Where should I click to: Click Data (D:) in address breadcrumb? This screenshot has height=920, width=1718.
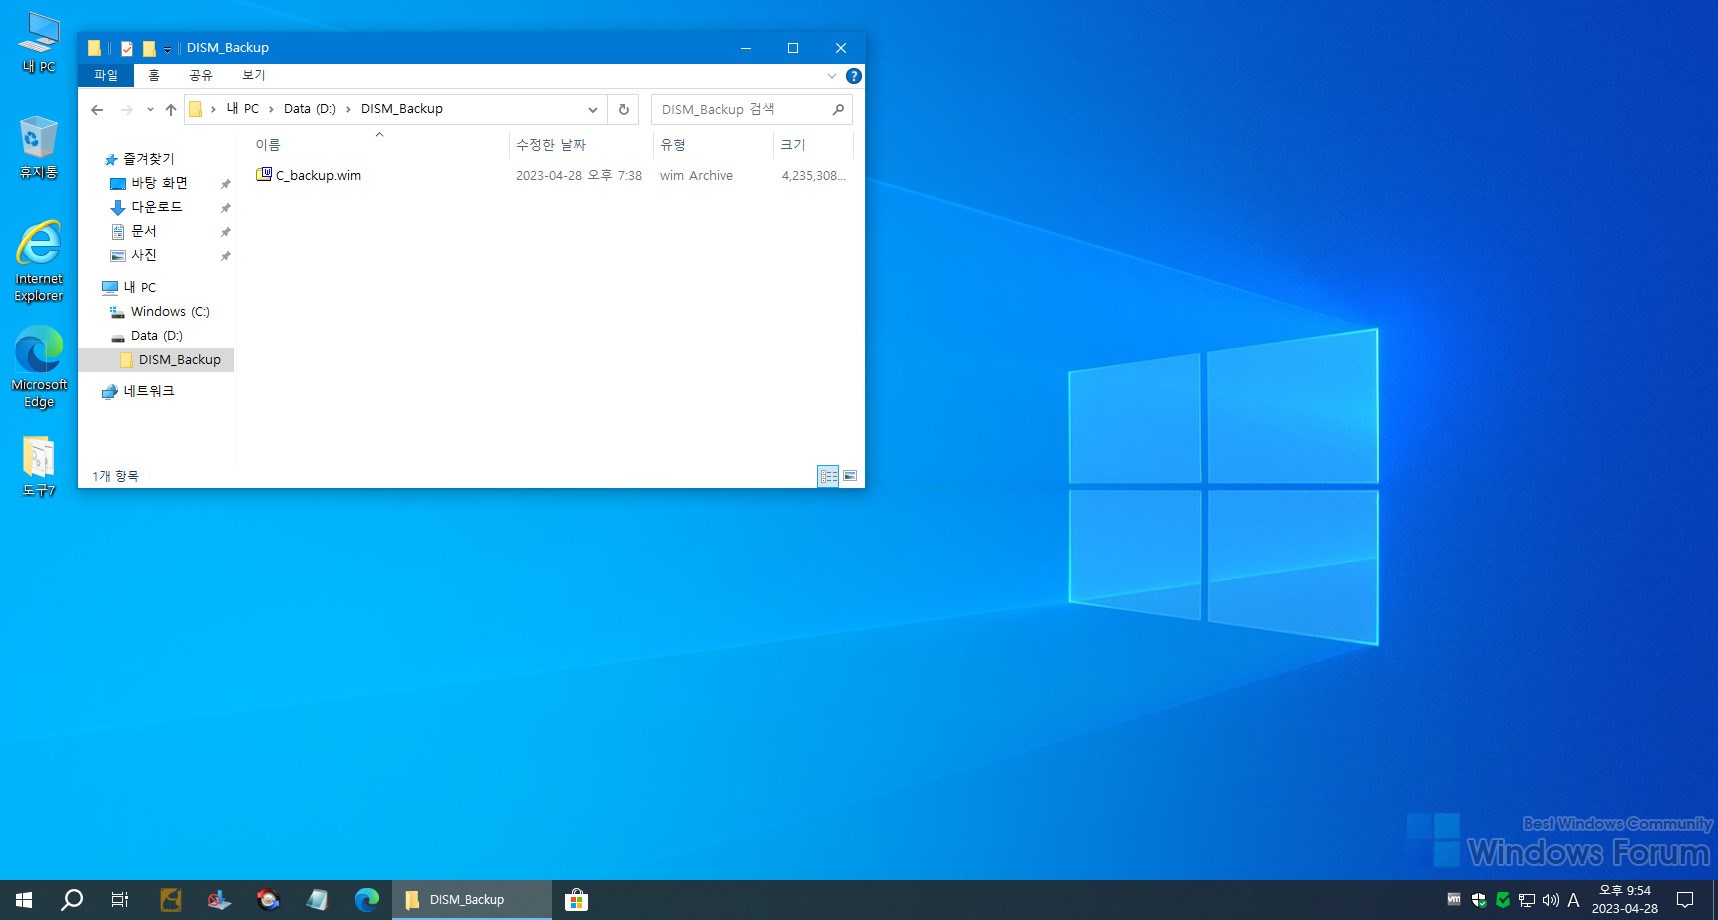tap(310, 109)
